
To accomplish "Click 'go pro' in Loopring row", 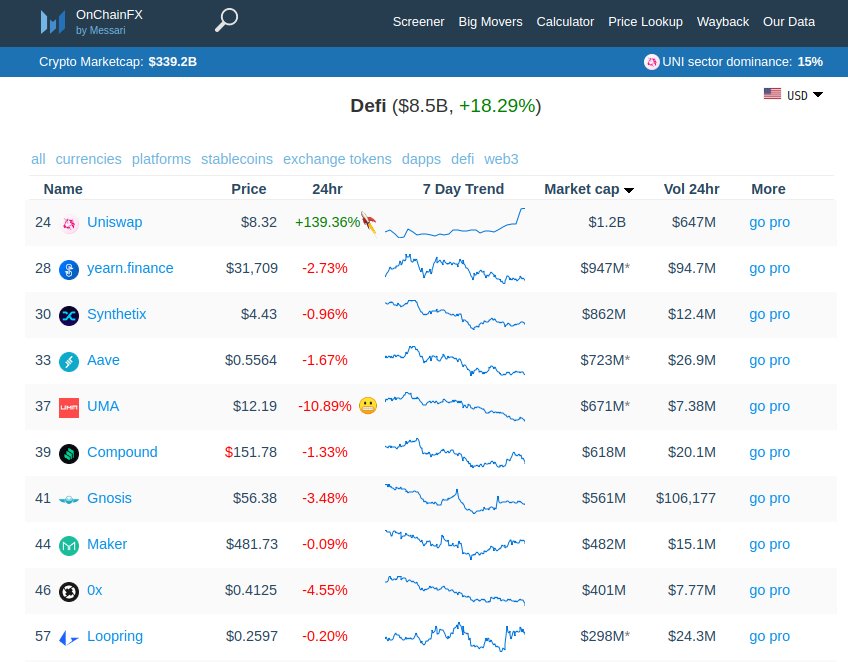I will pos(769,636).
